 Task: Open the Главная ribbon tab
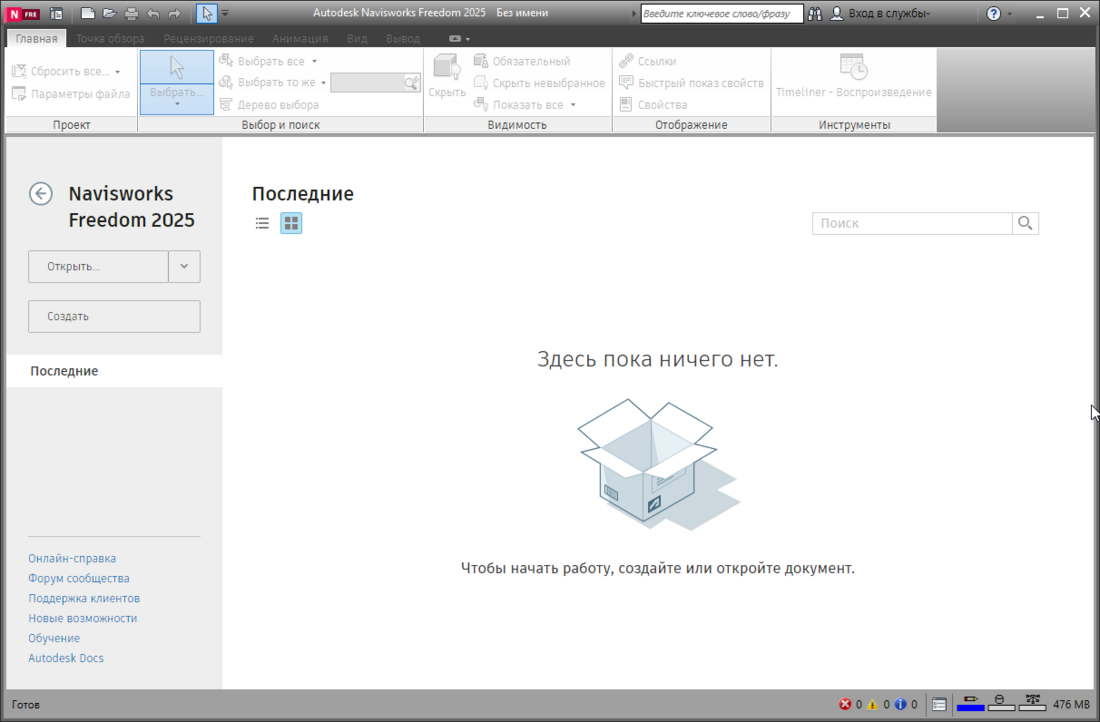[36, 39]
